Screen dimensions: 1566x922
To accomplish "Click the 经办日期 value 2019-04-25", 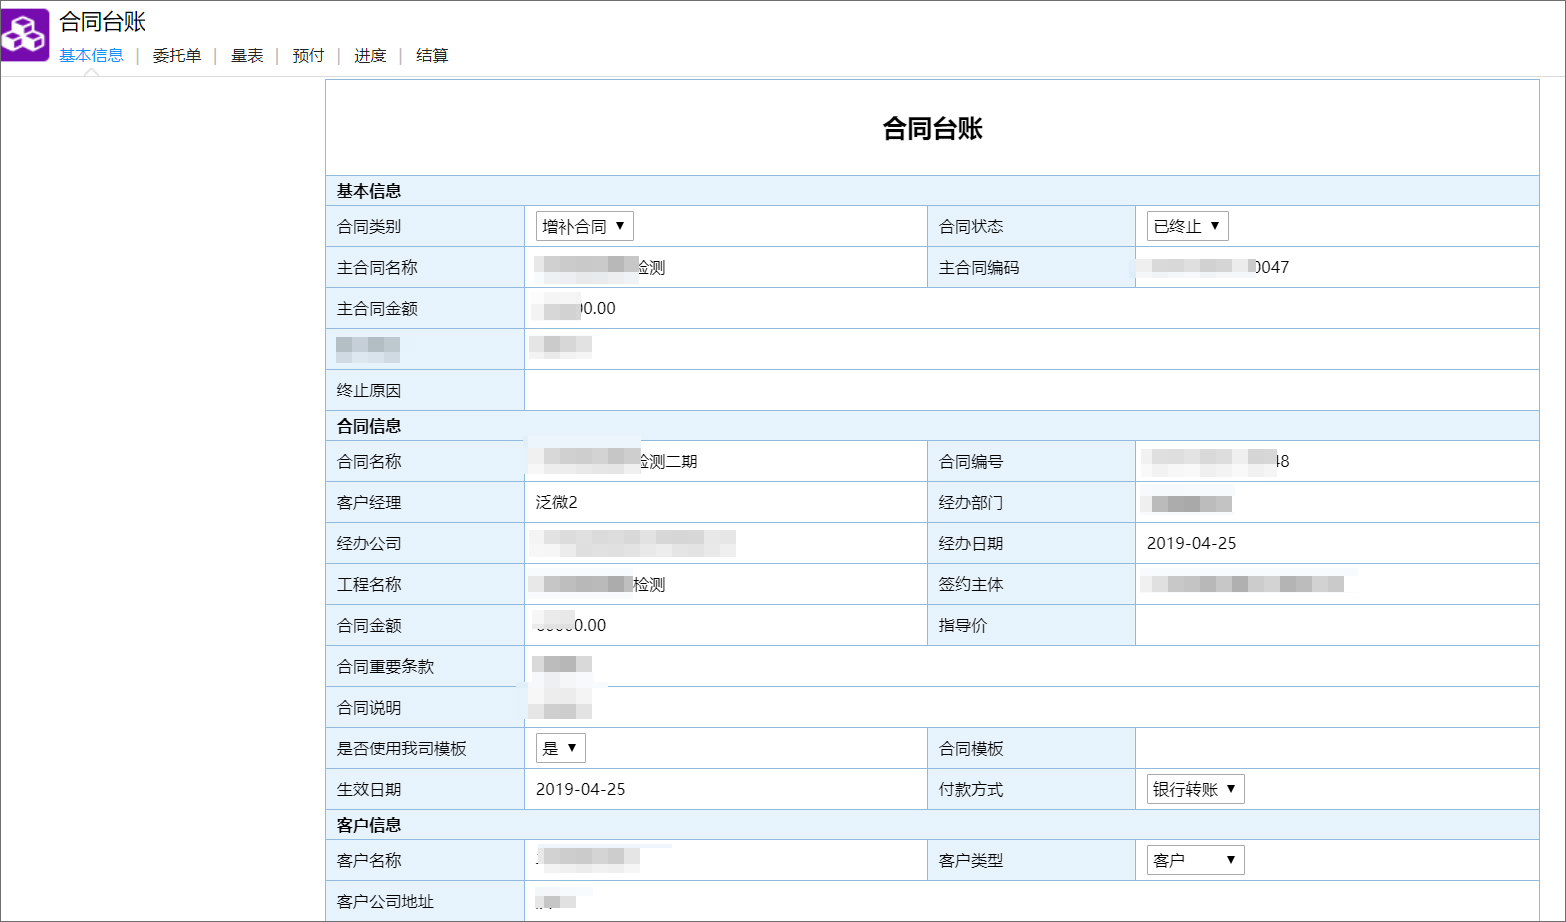I will 1191,543.
